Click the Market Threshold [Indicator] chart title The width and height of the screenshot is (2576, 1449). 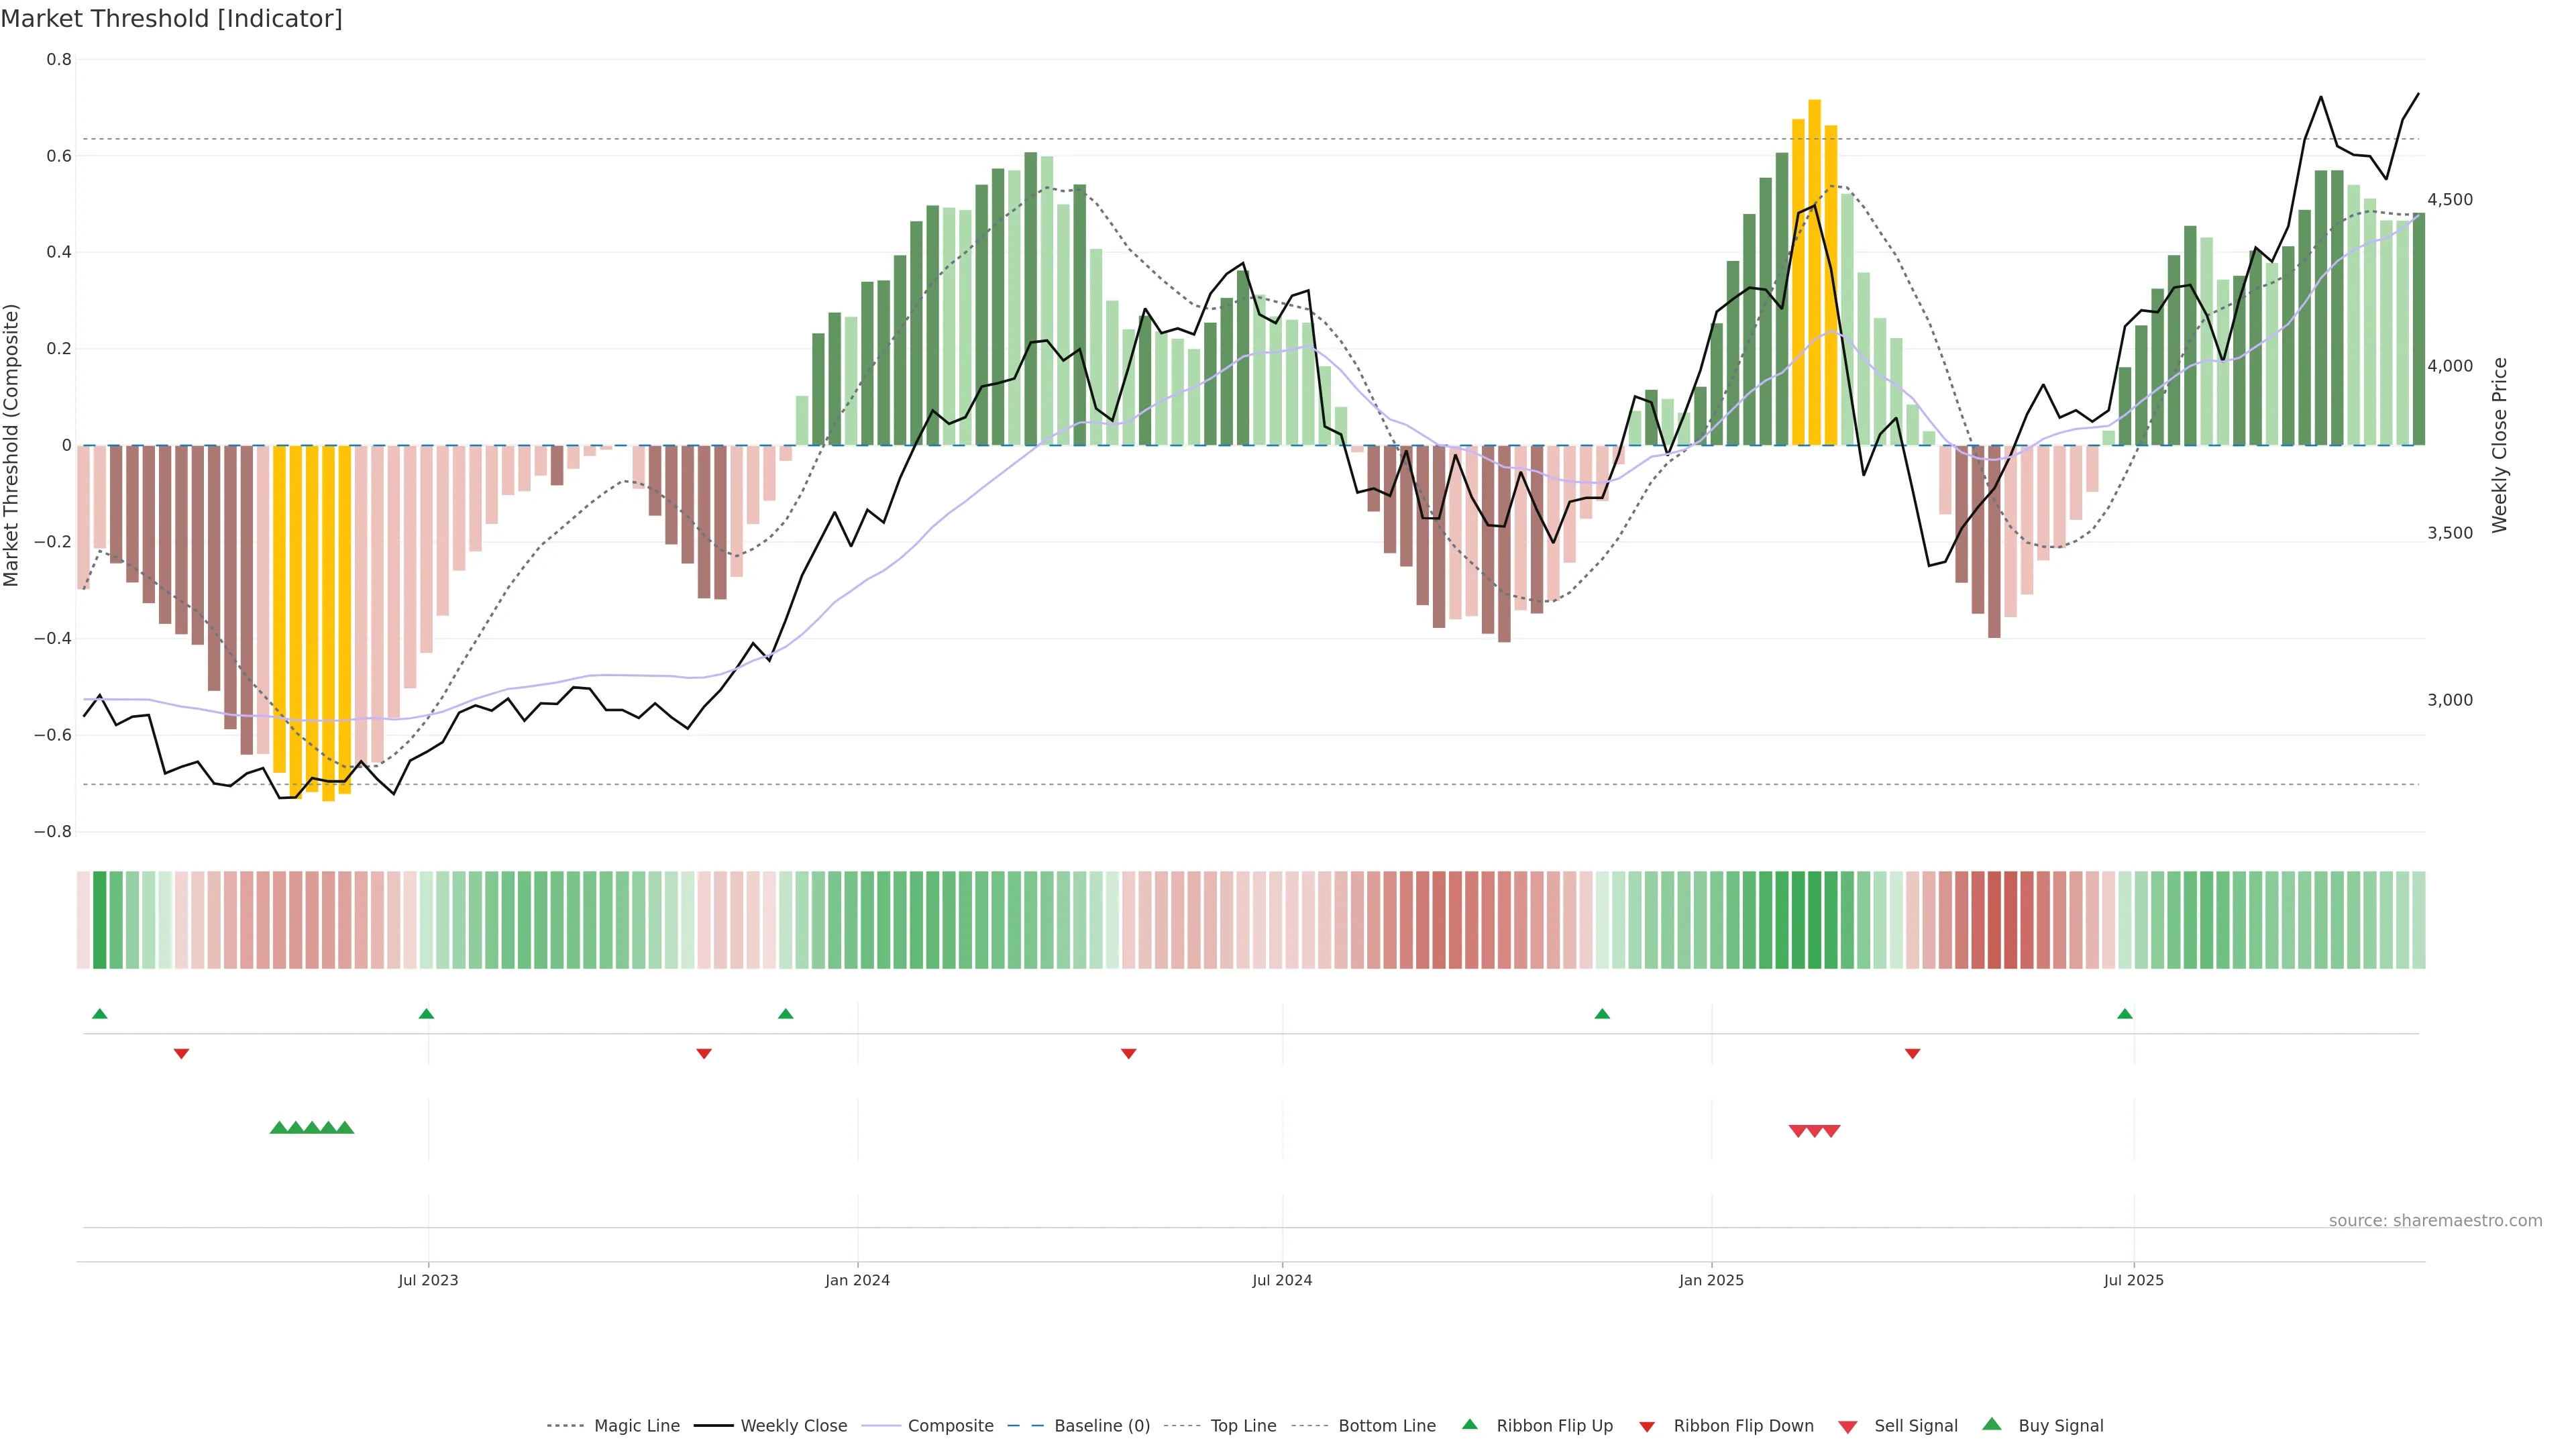[171, 19]
